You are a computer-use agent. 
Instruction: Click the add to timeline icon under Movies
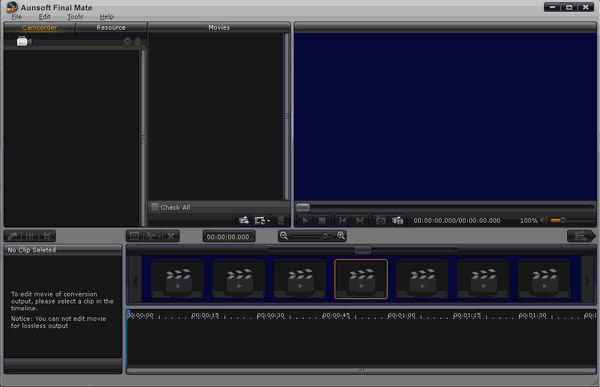tap(244, 220)
